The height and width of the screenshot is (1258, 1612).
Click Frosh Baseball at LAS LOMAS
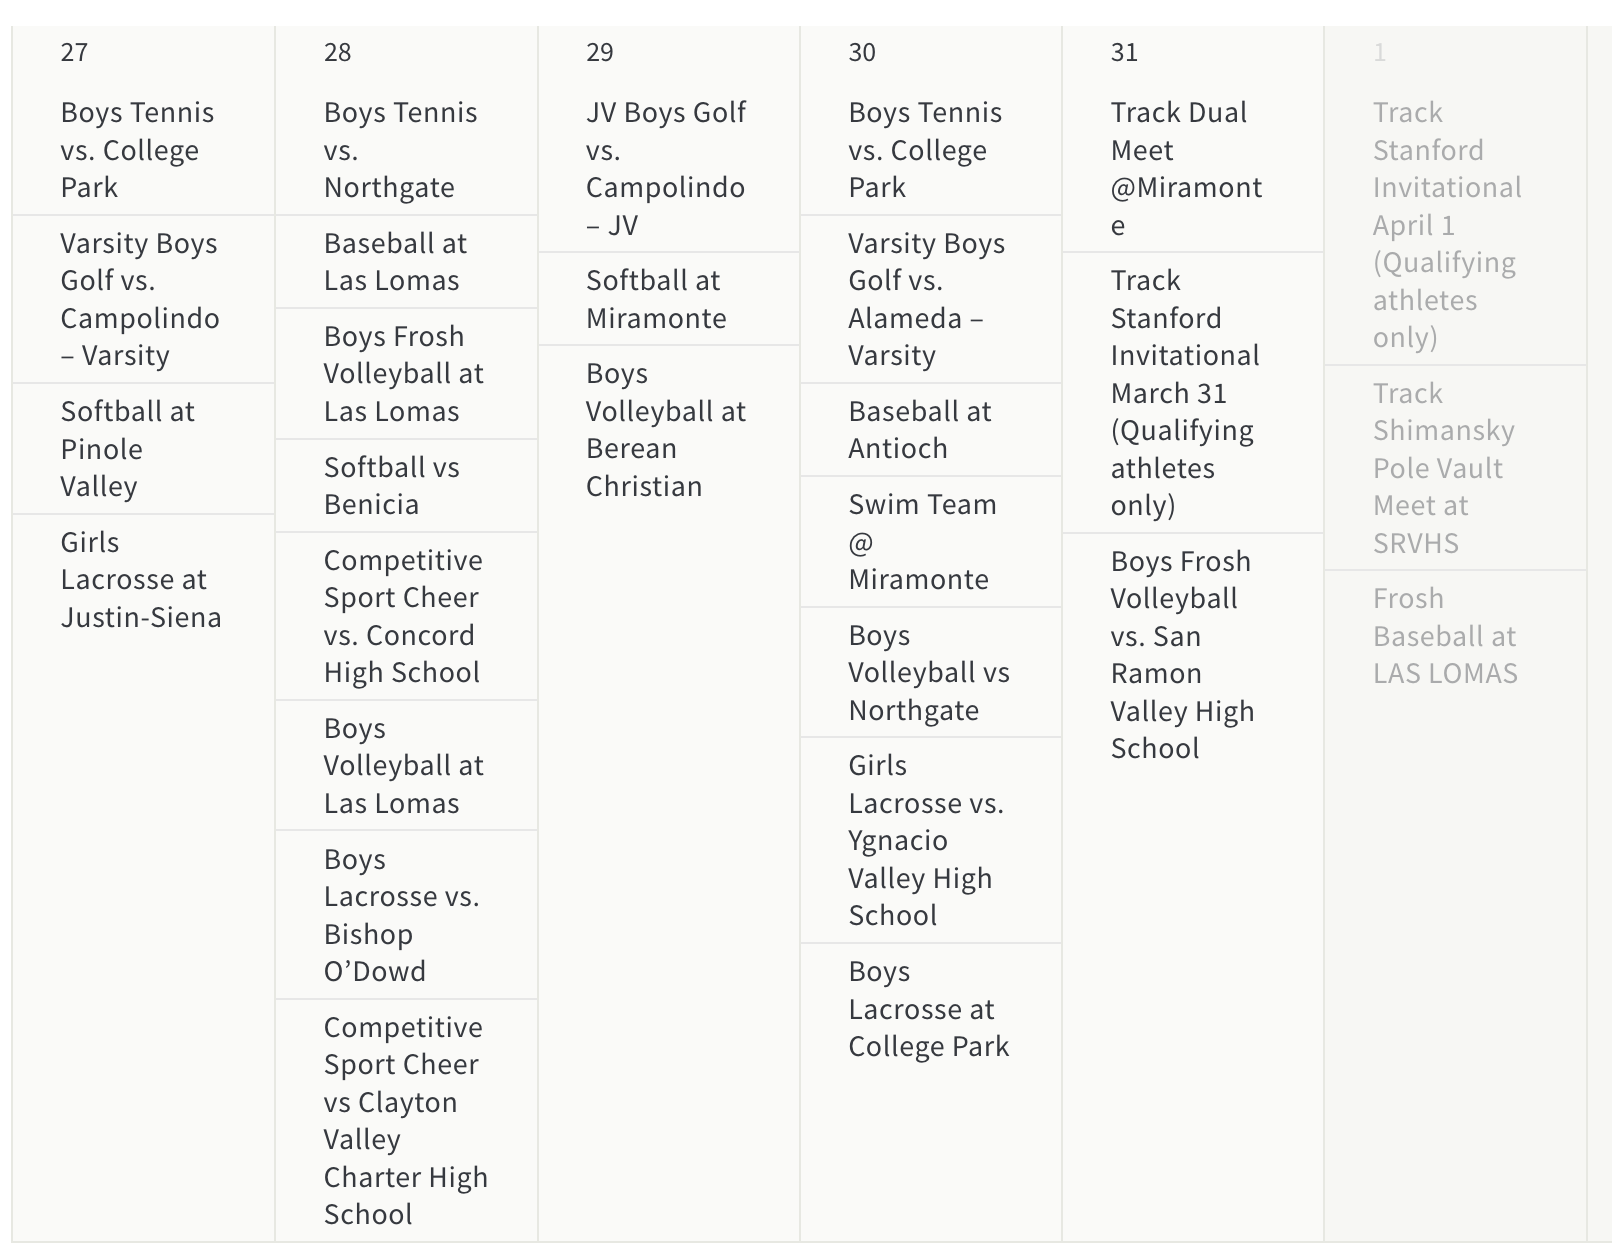pos(1444,636)
